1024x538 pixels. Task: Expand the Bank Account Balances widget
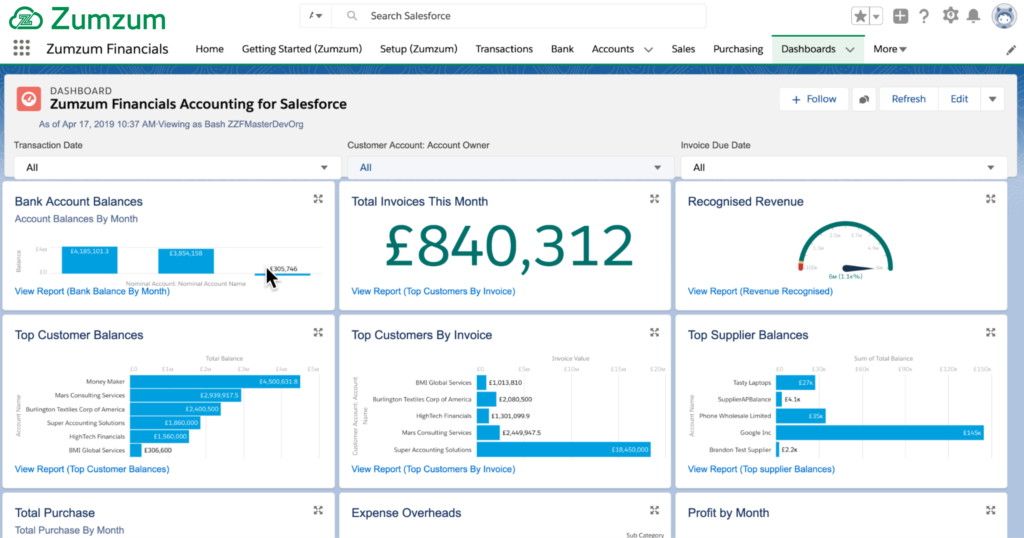tap(318, 199)
